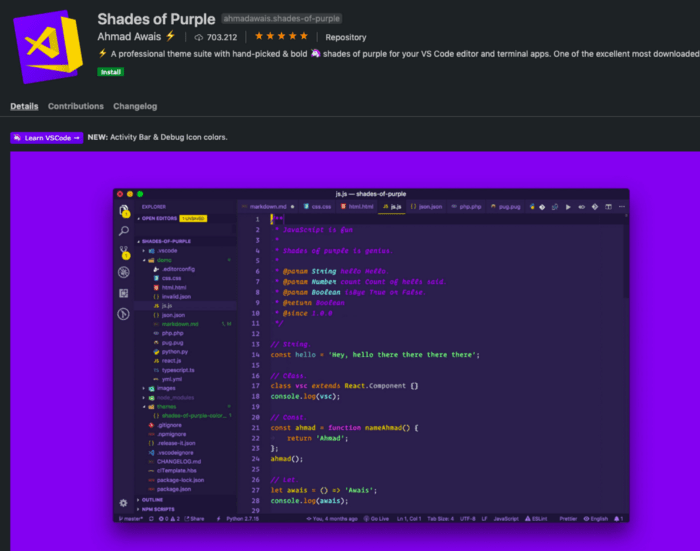Viewport: 700px width, 551px height.
Task: Click package.json file in preview explorer
Action: pos(185,489)
